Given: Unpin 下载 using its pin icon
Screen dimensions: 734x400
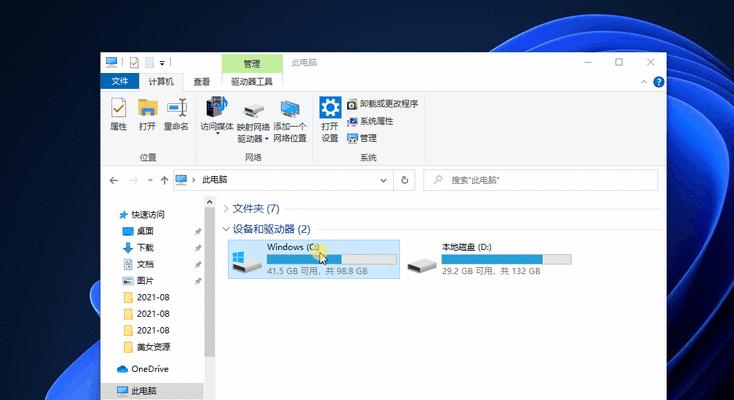Looking at the screenshot, I should click(x=198, y=248).
